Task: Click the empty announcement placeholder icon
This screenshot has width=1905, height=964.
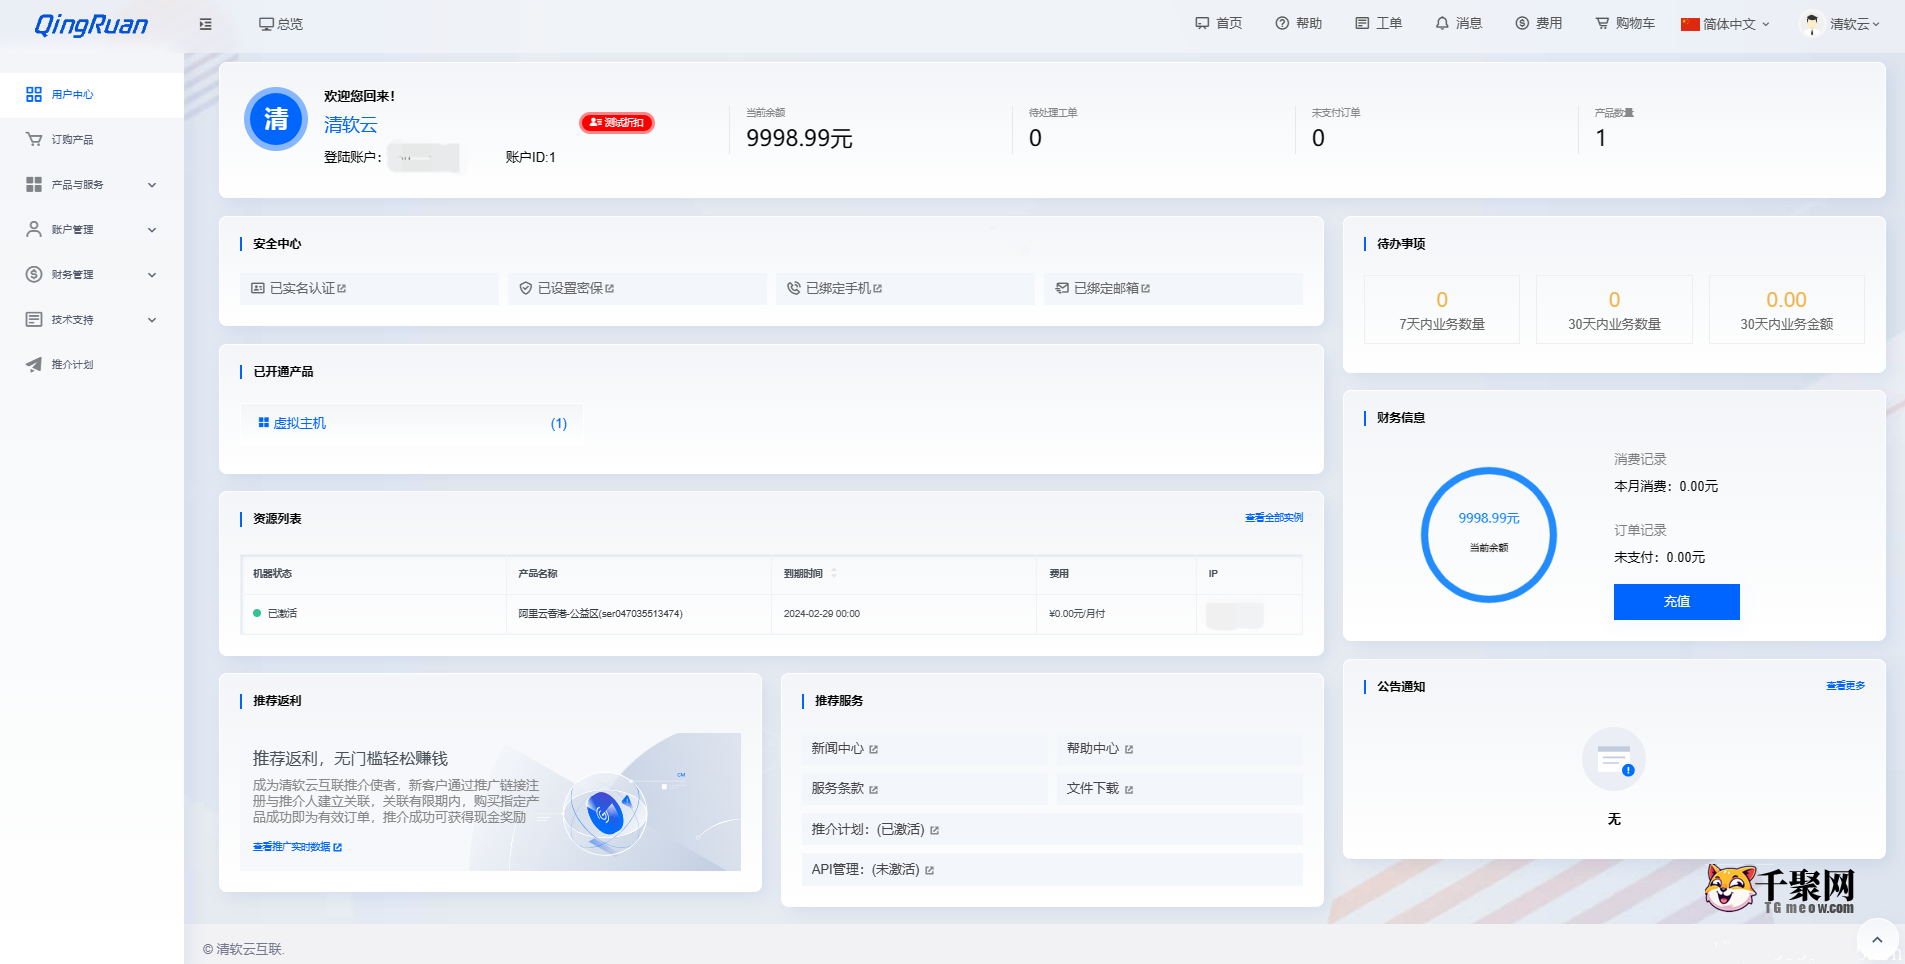Action: (1614, 759)
